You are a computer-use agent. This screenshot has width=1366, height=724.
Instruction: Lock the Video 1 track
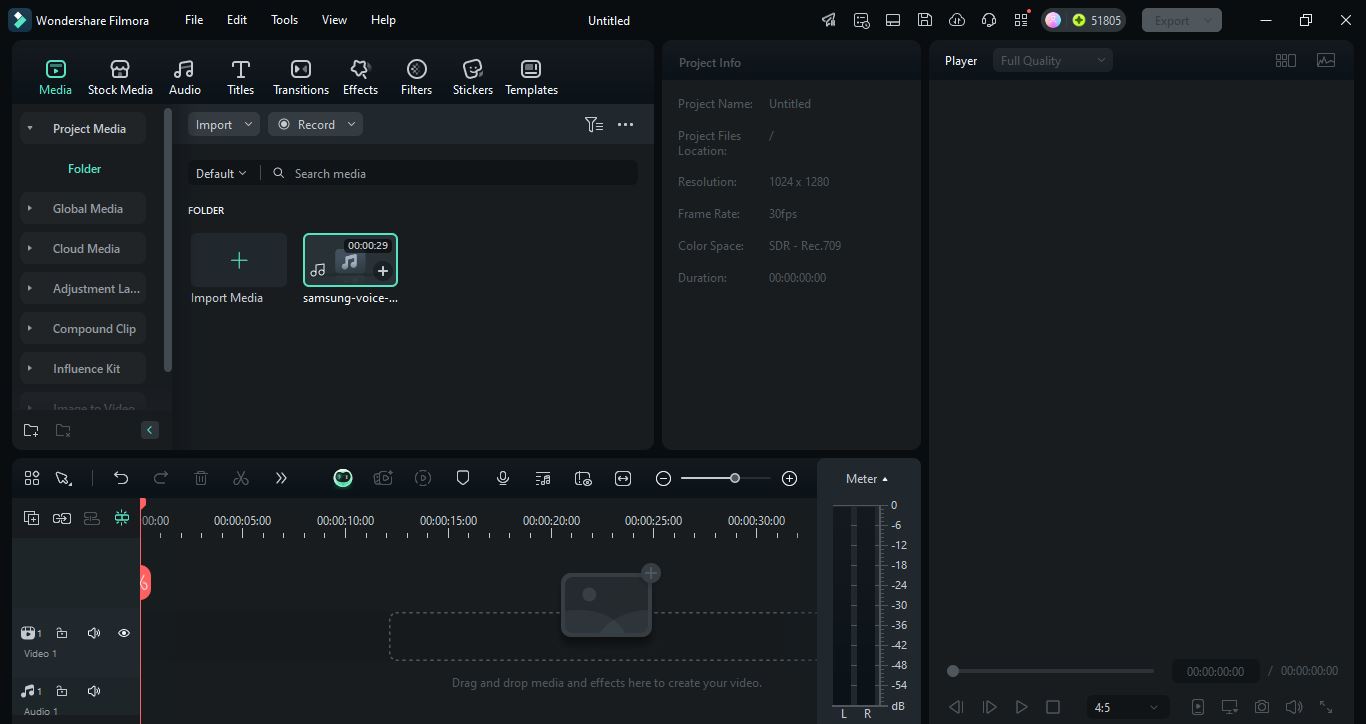pos(61,633)
